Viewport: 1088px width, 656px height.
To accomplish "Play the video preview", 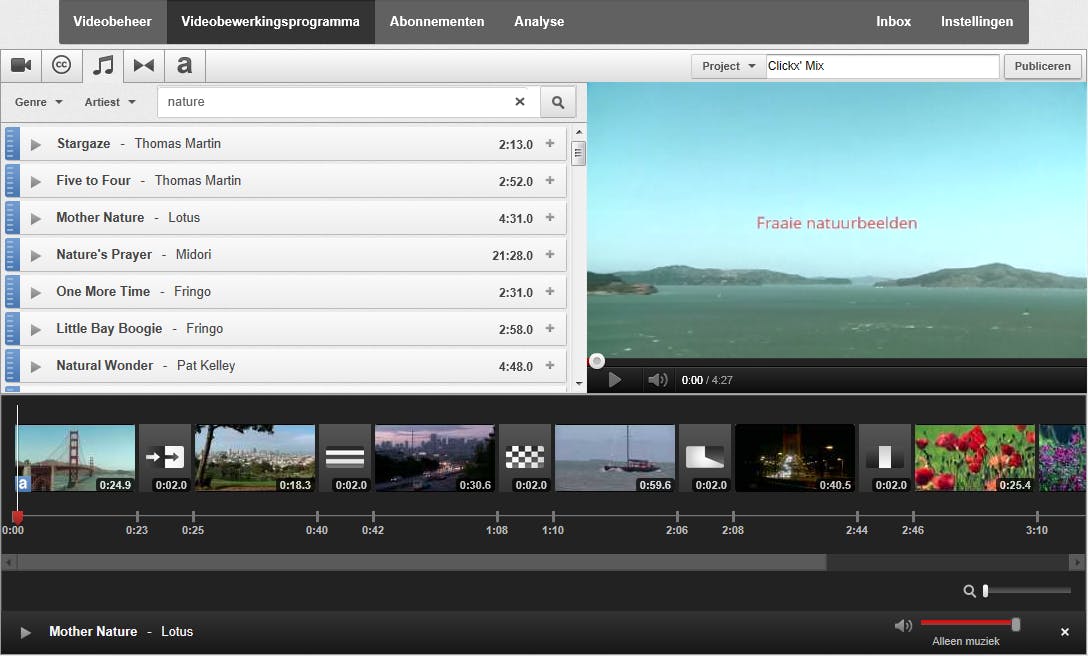I will tap(615, 380).
